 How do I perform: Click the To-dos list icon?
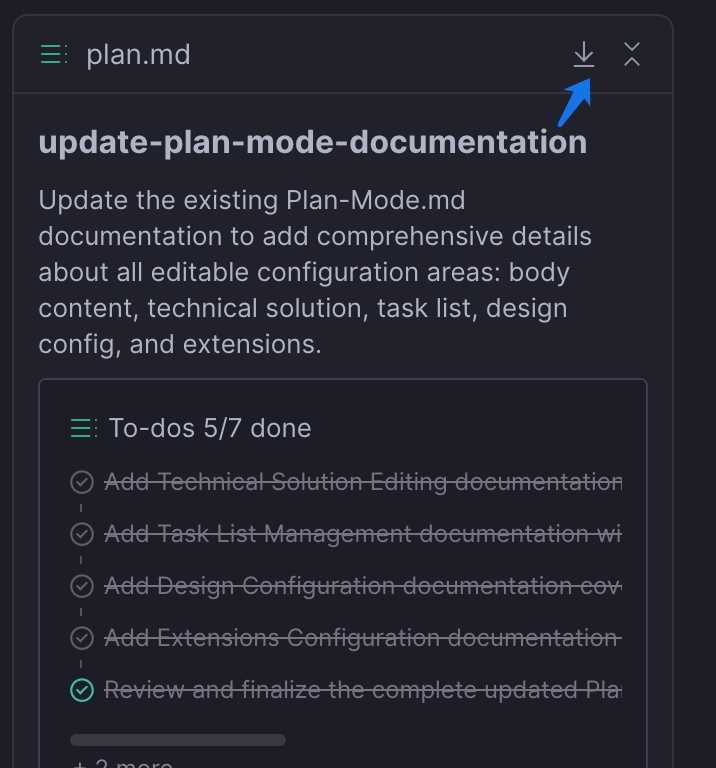(x=84, y=429)
